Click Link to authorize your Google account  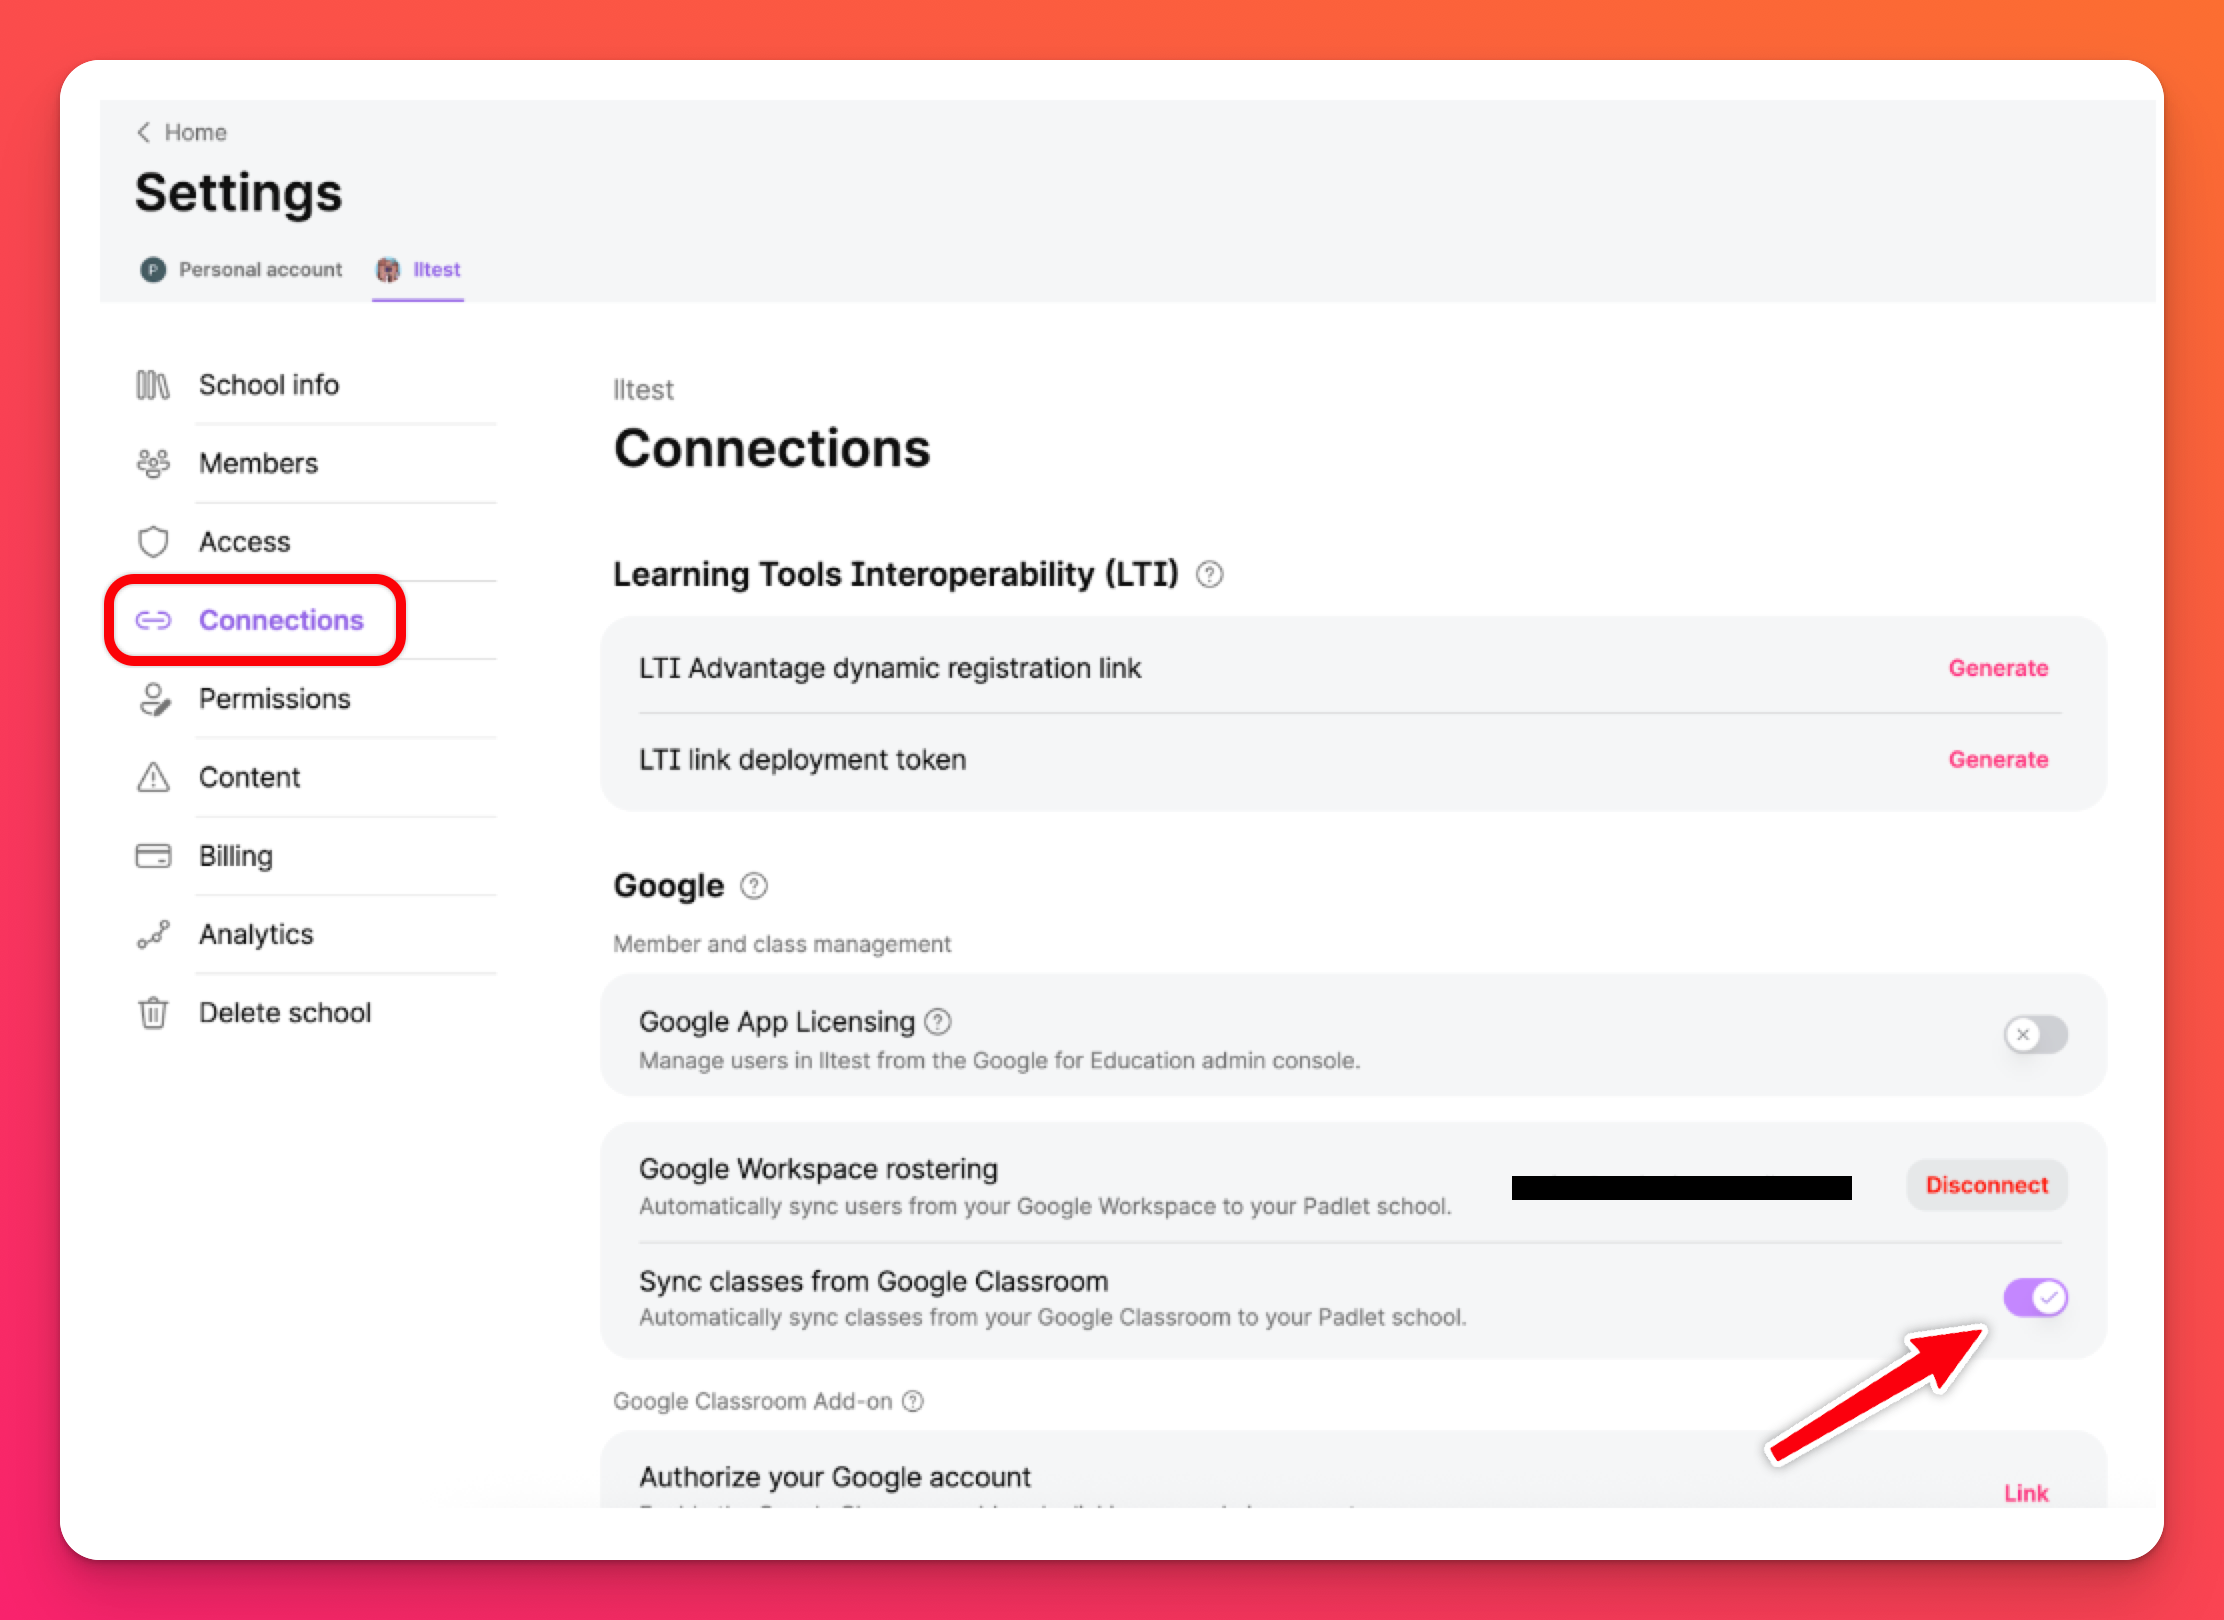(2025, 1493)
